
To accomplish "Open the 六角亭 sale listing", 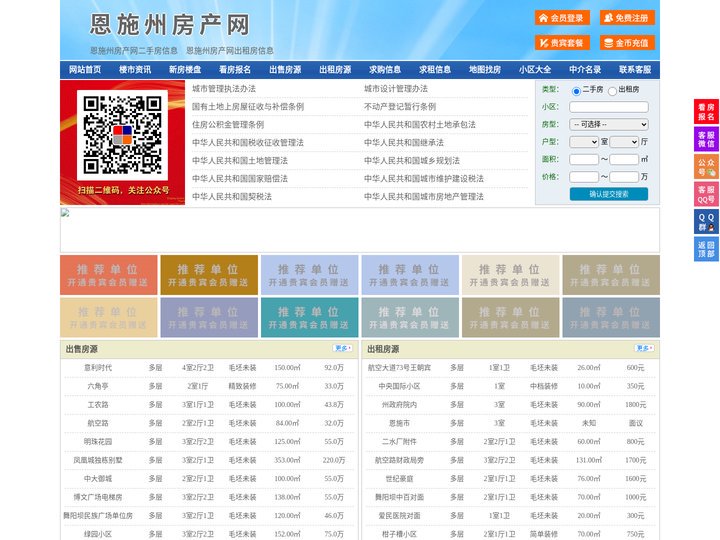I will click(x=98, y=386).
